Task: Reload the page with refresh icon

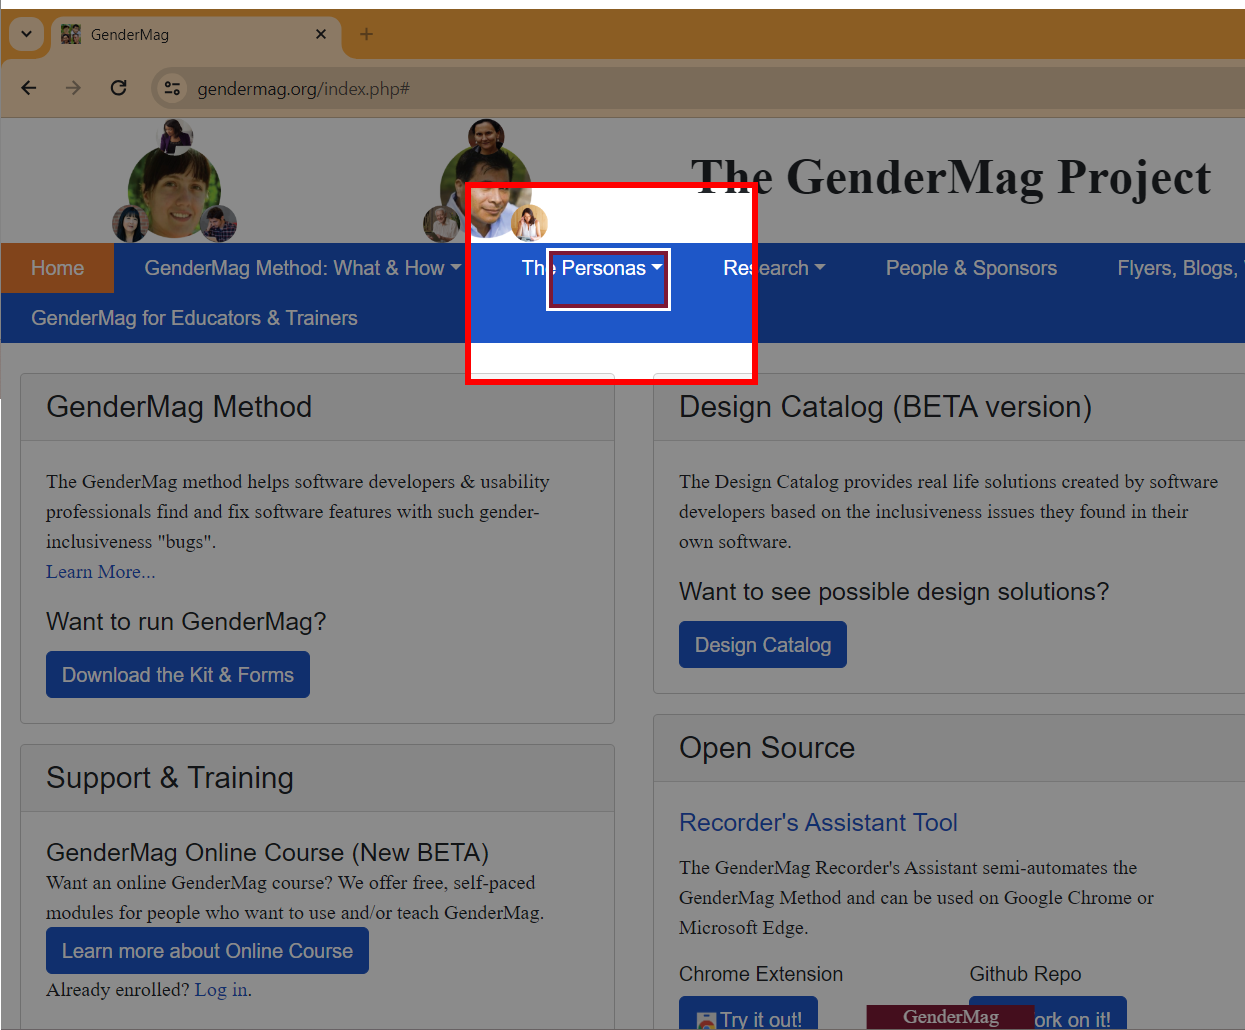Action: 118,88
